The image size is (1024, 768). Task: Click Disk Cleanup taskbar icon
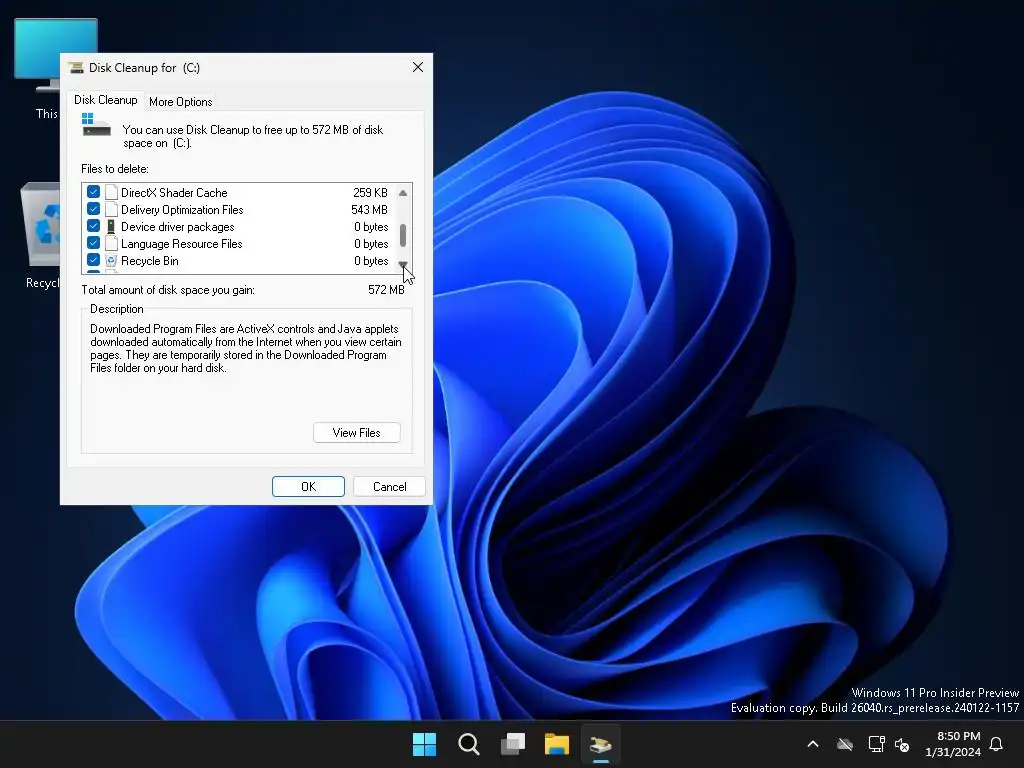tap(601, 744)
